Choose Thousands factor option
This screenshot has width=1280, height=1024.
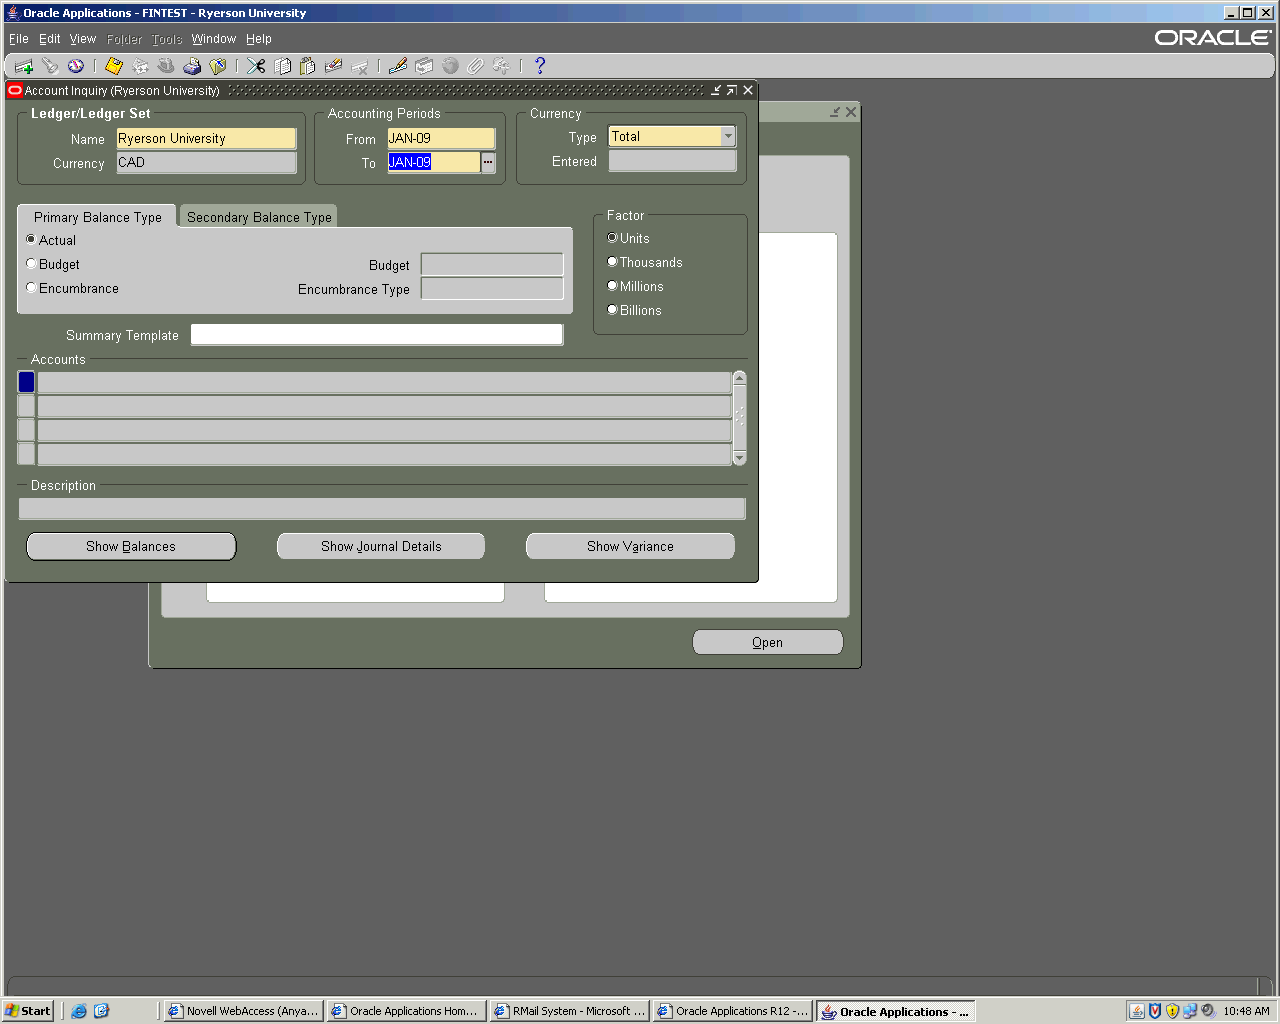pyautogui.click(x=613, y=262)
